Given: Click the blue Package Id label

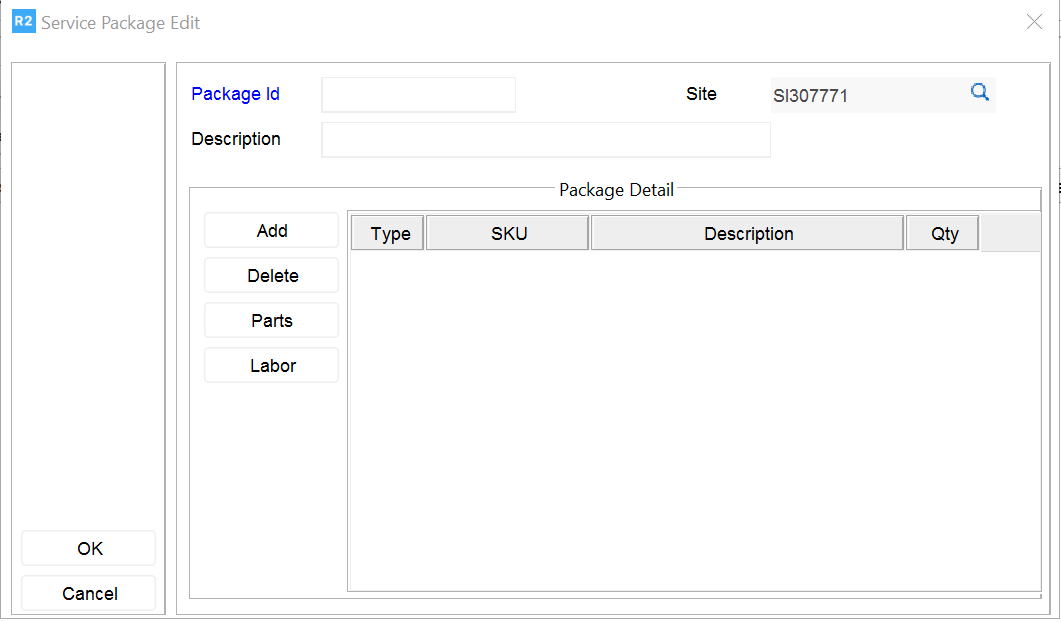Looking at the screenshot, I should tap(235, 94).
